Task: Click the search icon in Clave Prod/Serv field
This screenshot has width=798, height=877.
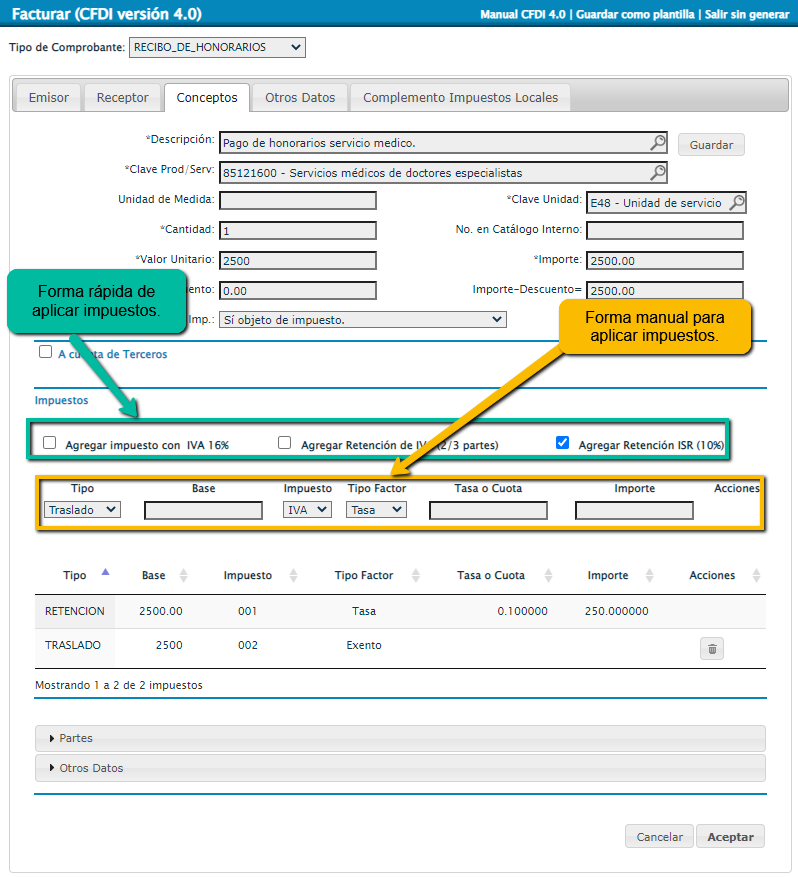Action: (x=658, y=172)
